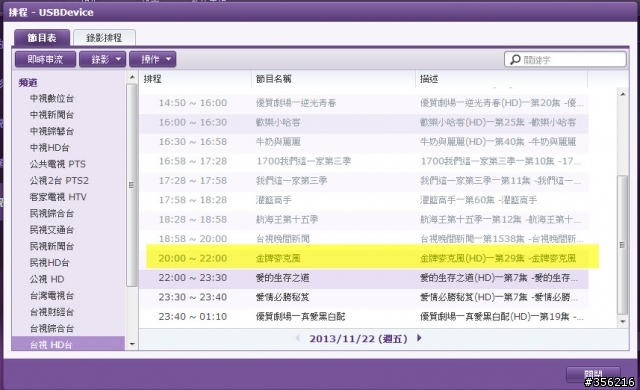Select the 16:00 ~ 16:30 歡樂小哈客 row
Viewport: 640px width, 390px height.
point(364,122)
